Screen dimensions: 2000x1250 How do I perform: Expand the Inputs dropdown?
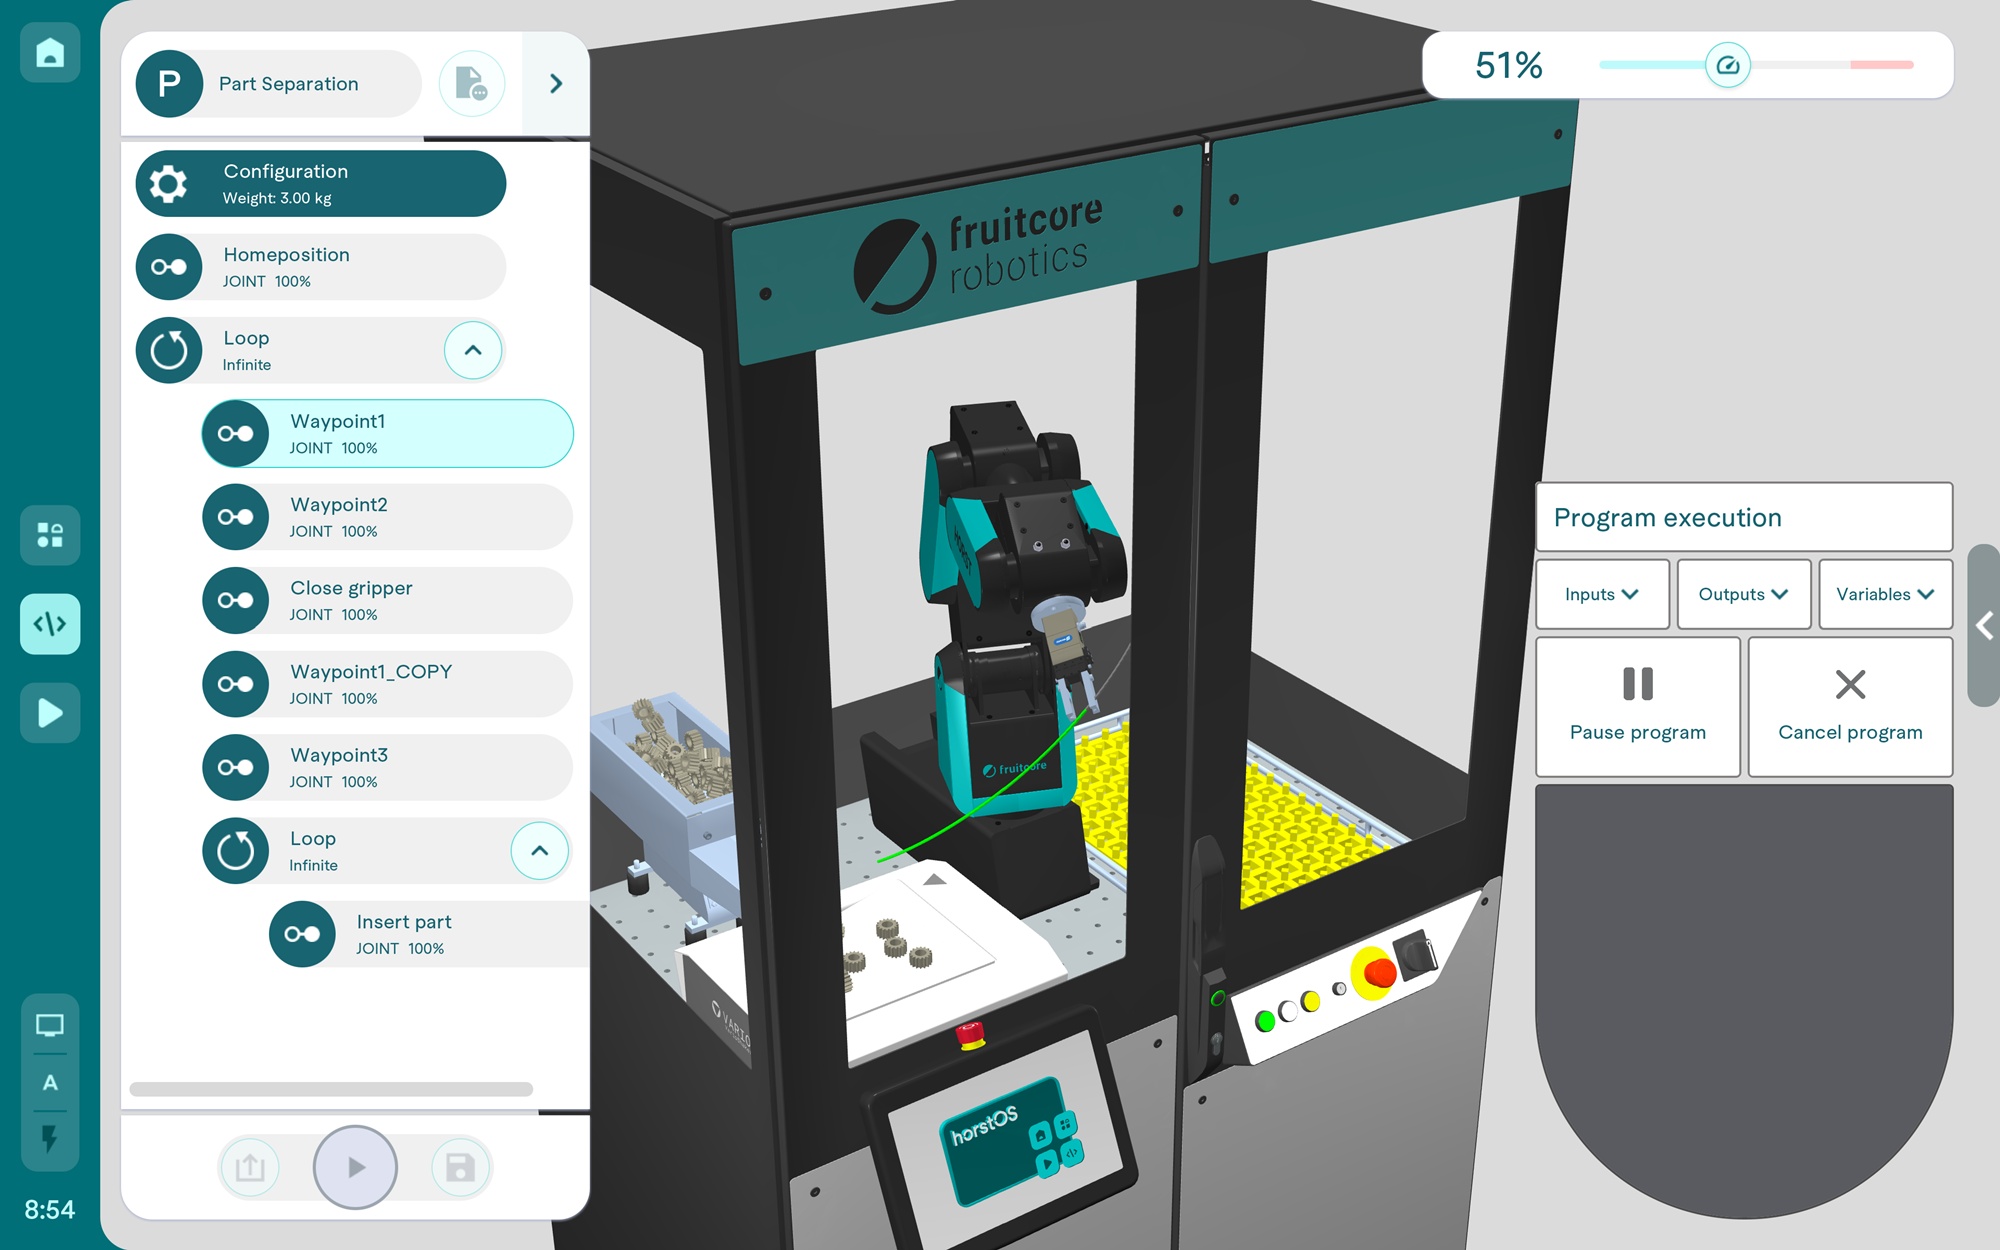pyautogui.click(x=1602, y=594)
